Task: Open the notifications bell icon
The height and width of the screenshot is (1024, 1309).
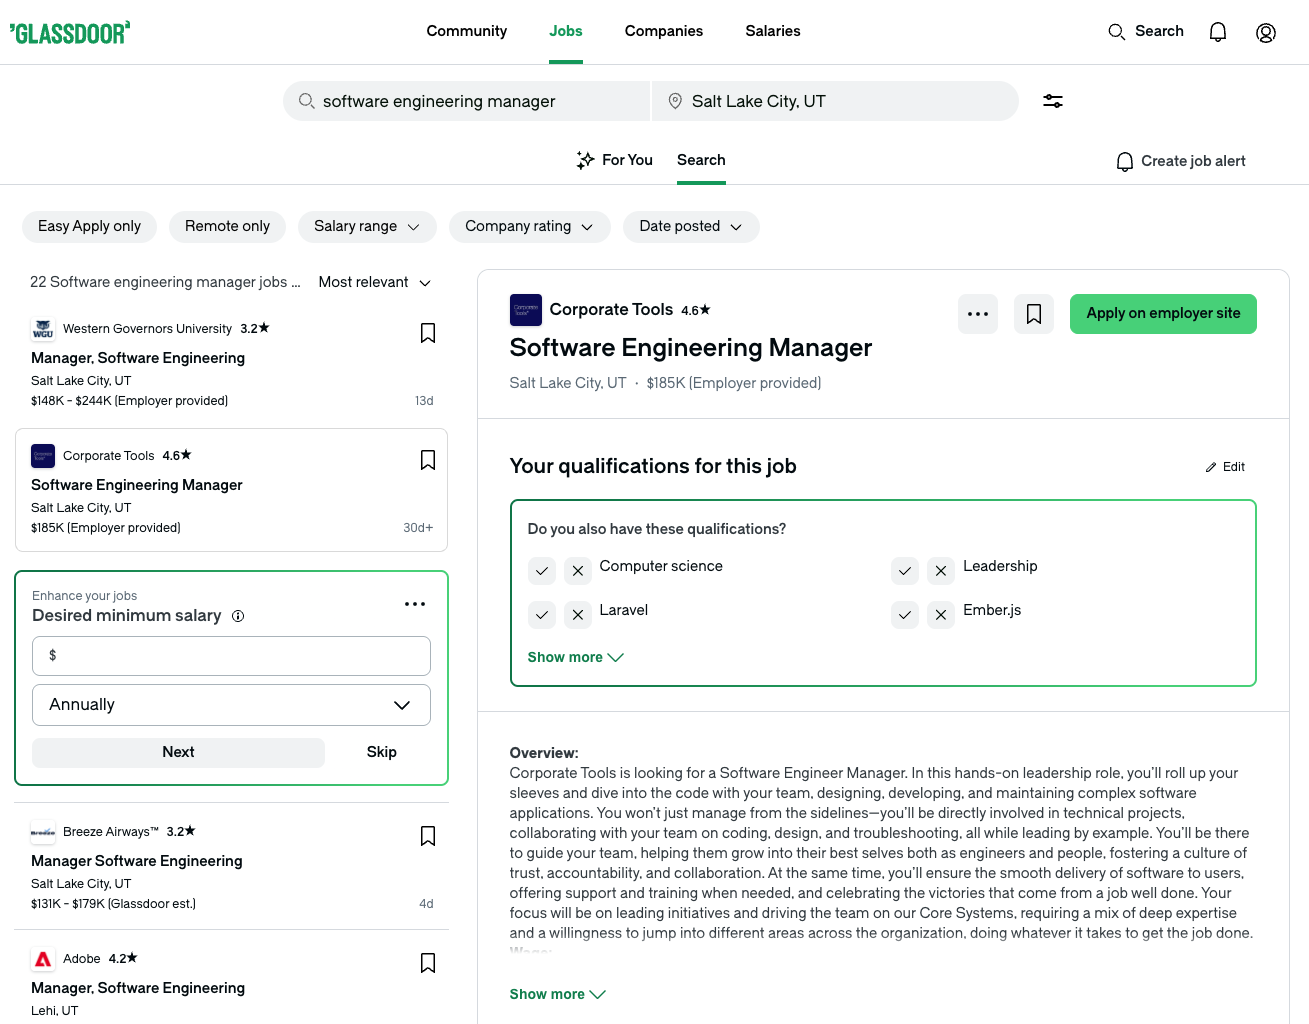Action: (x=1218, y=31)
